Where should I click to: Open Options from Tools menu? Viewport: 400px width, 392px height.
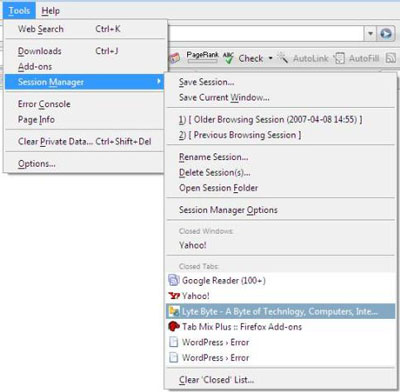[x=85, y=164]
